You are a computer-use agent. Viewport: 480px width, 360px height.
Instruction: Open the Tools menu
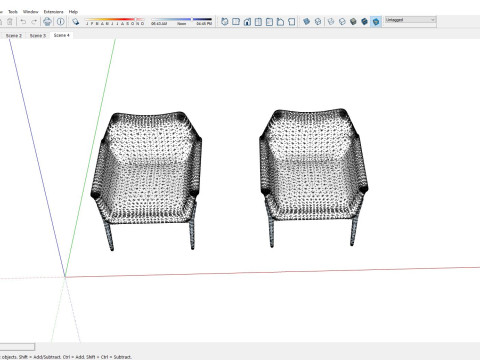13,12
